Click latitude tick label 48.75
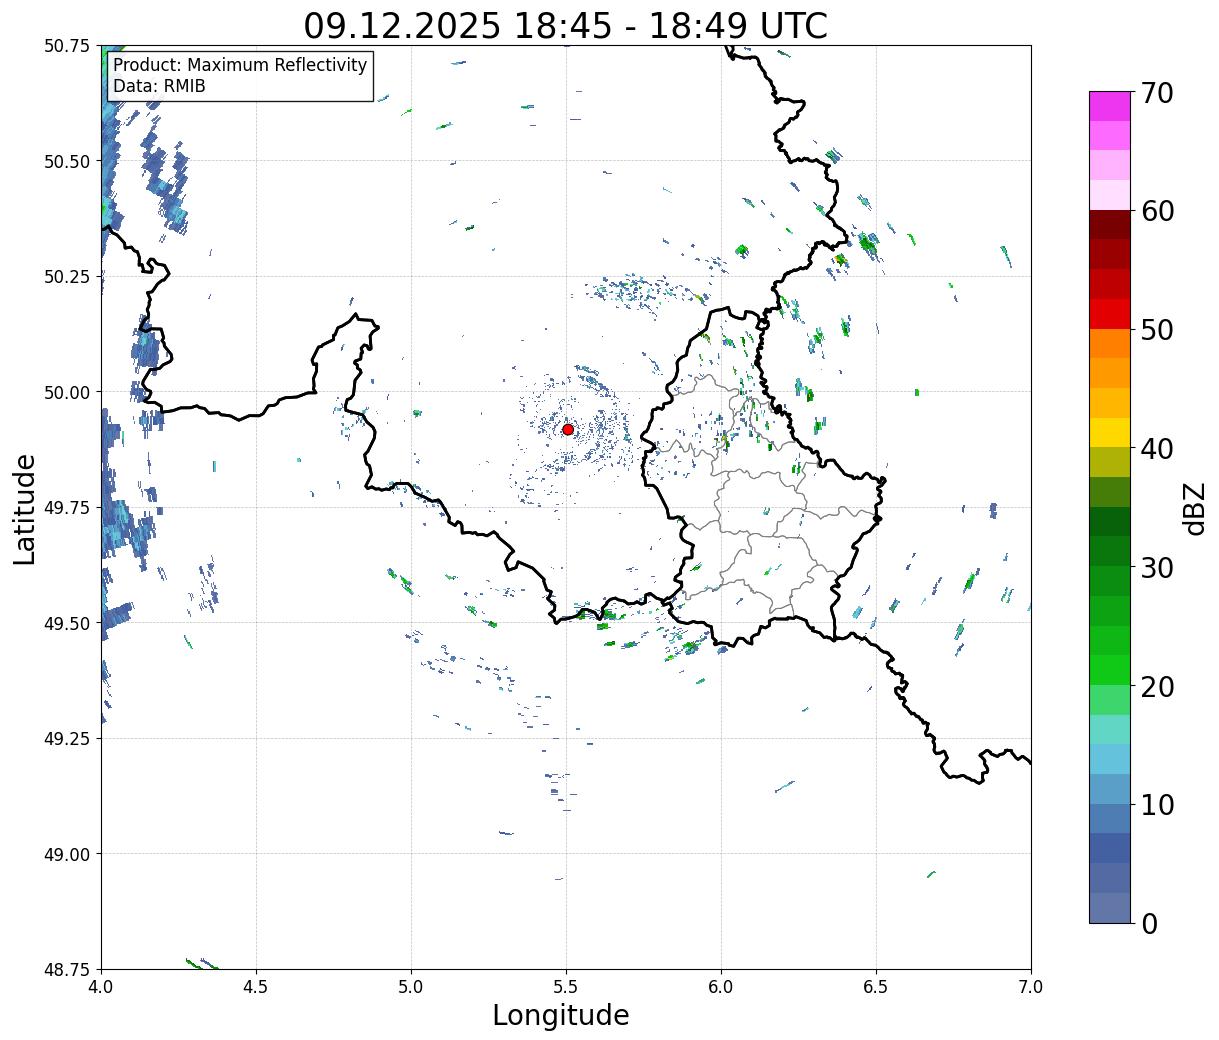Viewport: 1219px width, 1040px height. (x=67, y=970)
